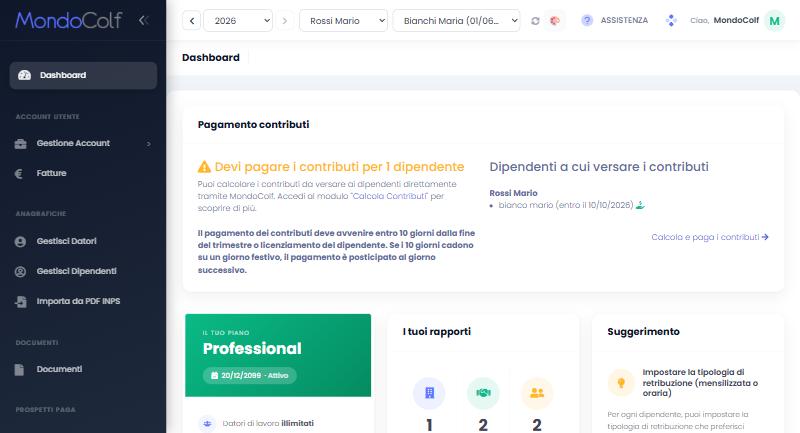Click the ASSISTENZA help link
Viewport: 800px width, 433px height.
coord(624,20)
